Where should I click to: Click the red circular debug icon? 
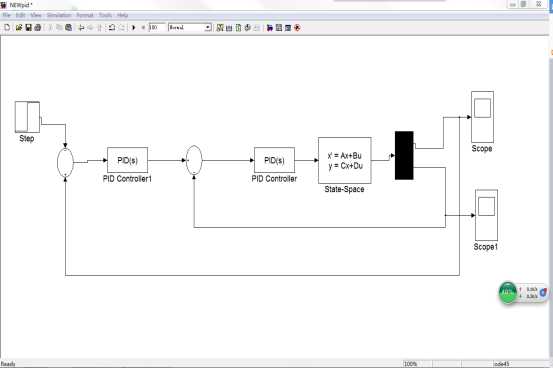[297, 28]
